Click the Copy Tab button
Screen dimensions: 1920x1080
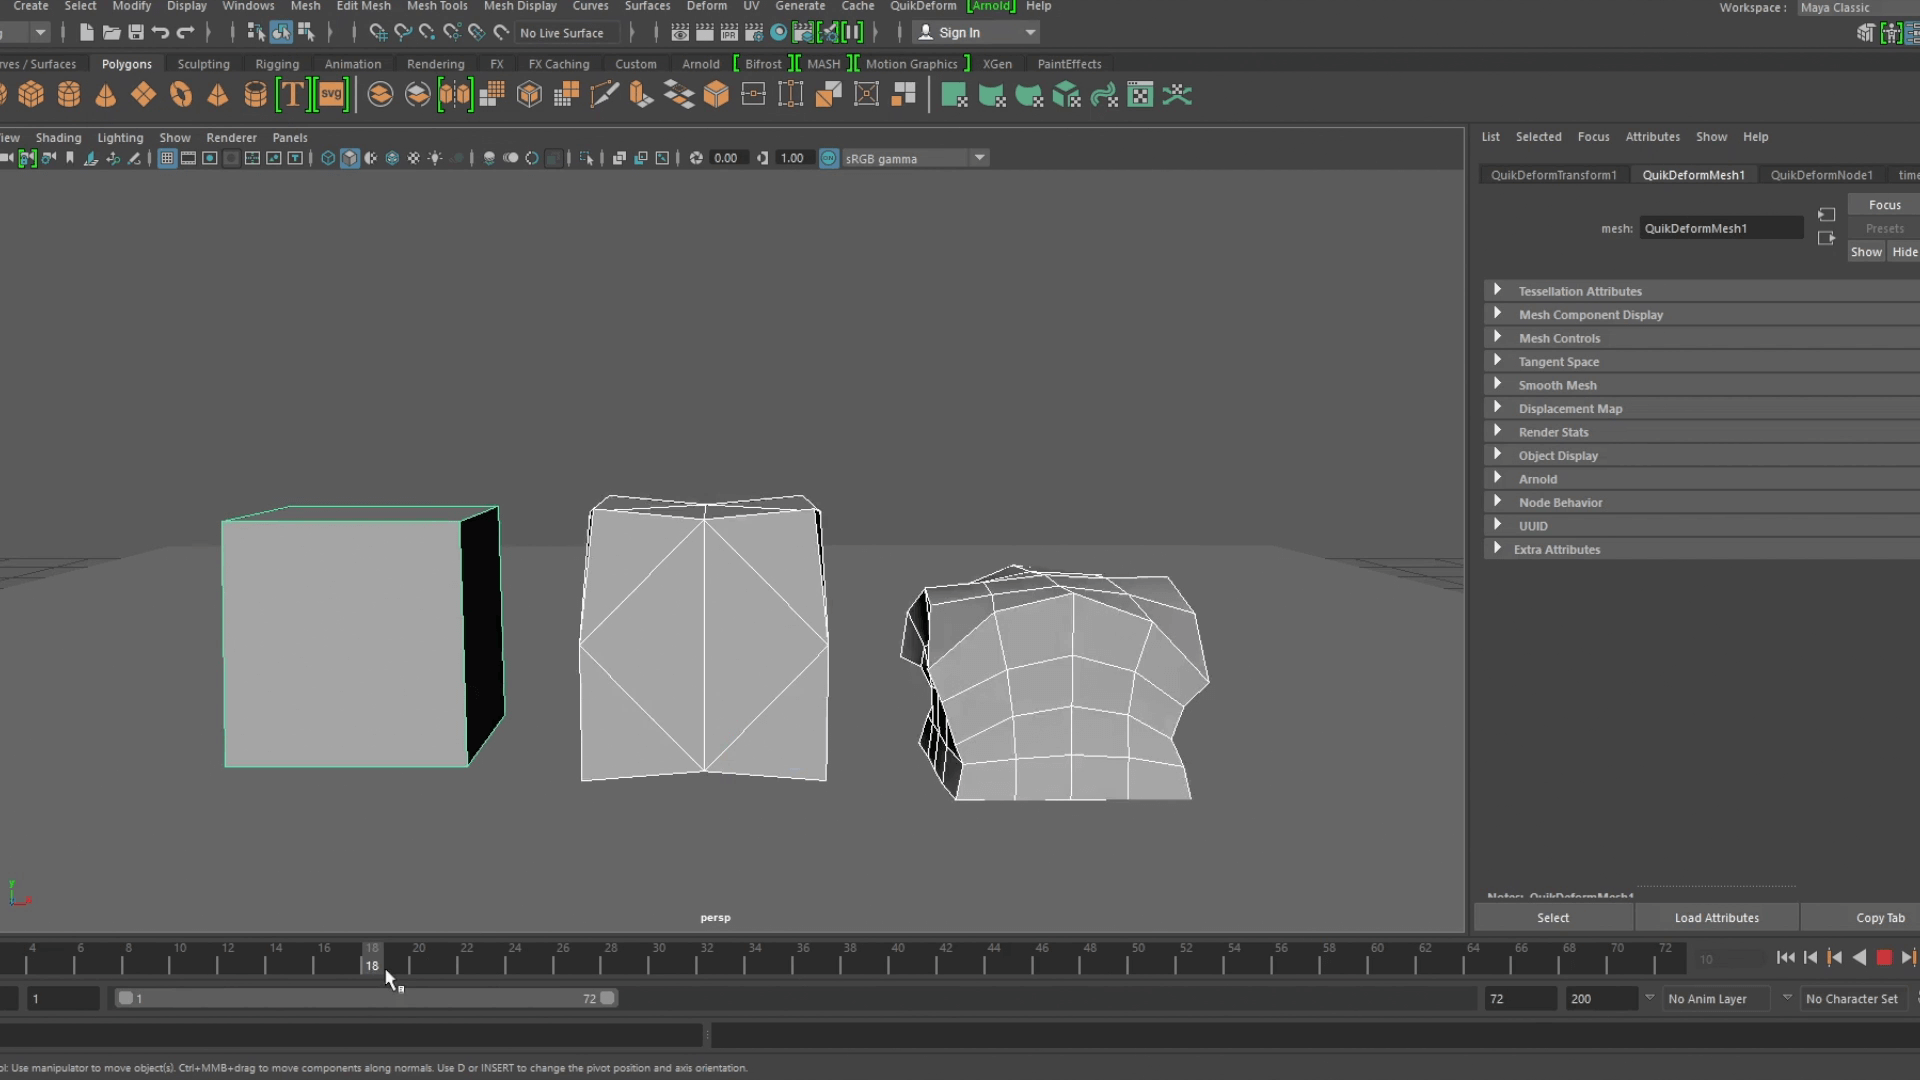click(1879, 917)
